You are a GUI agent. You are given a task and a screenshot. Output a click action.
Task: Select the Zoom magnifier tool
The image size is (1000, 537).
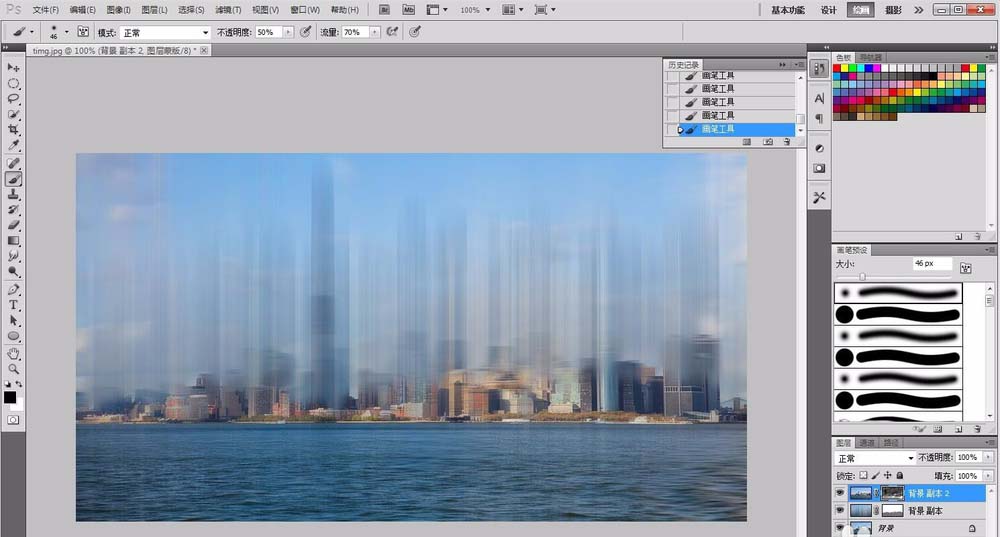tap(14, 369)
